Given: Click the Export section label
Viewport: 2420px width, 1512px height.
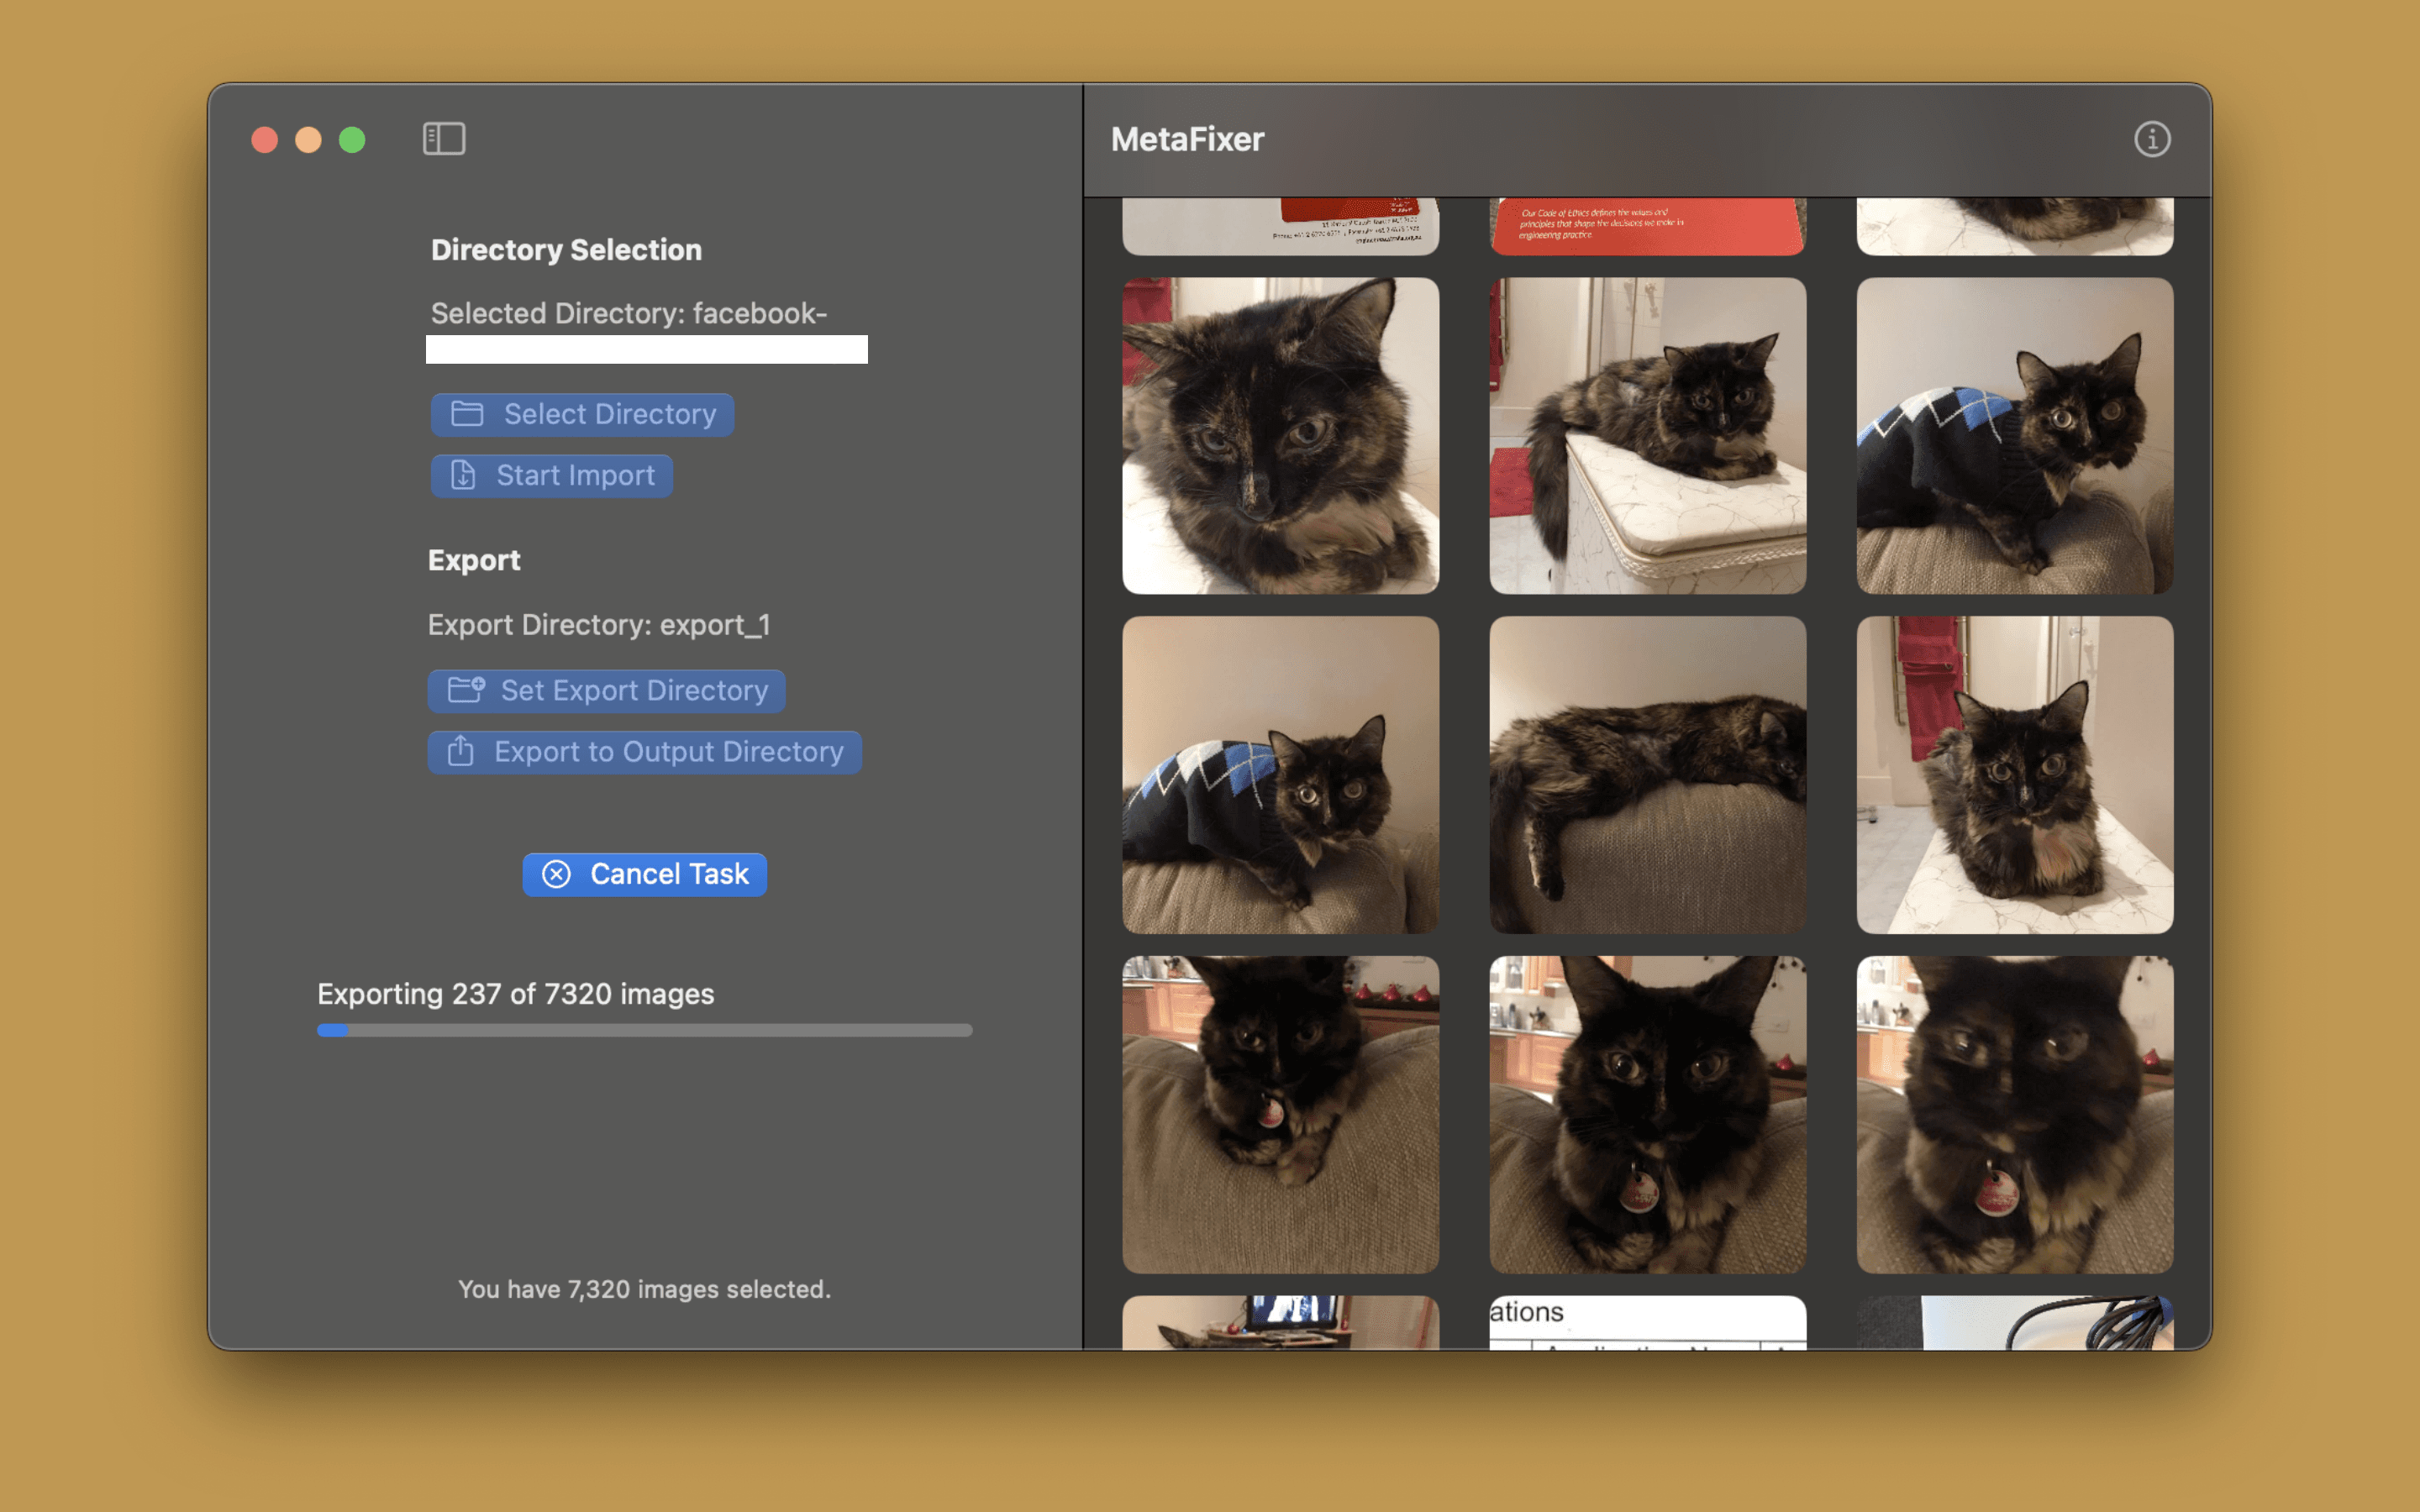Looking at the screenshot, I should click(x=474, y=559).
